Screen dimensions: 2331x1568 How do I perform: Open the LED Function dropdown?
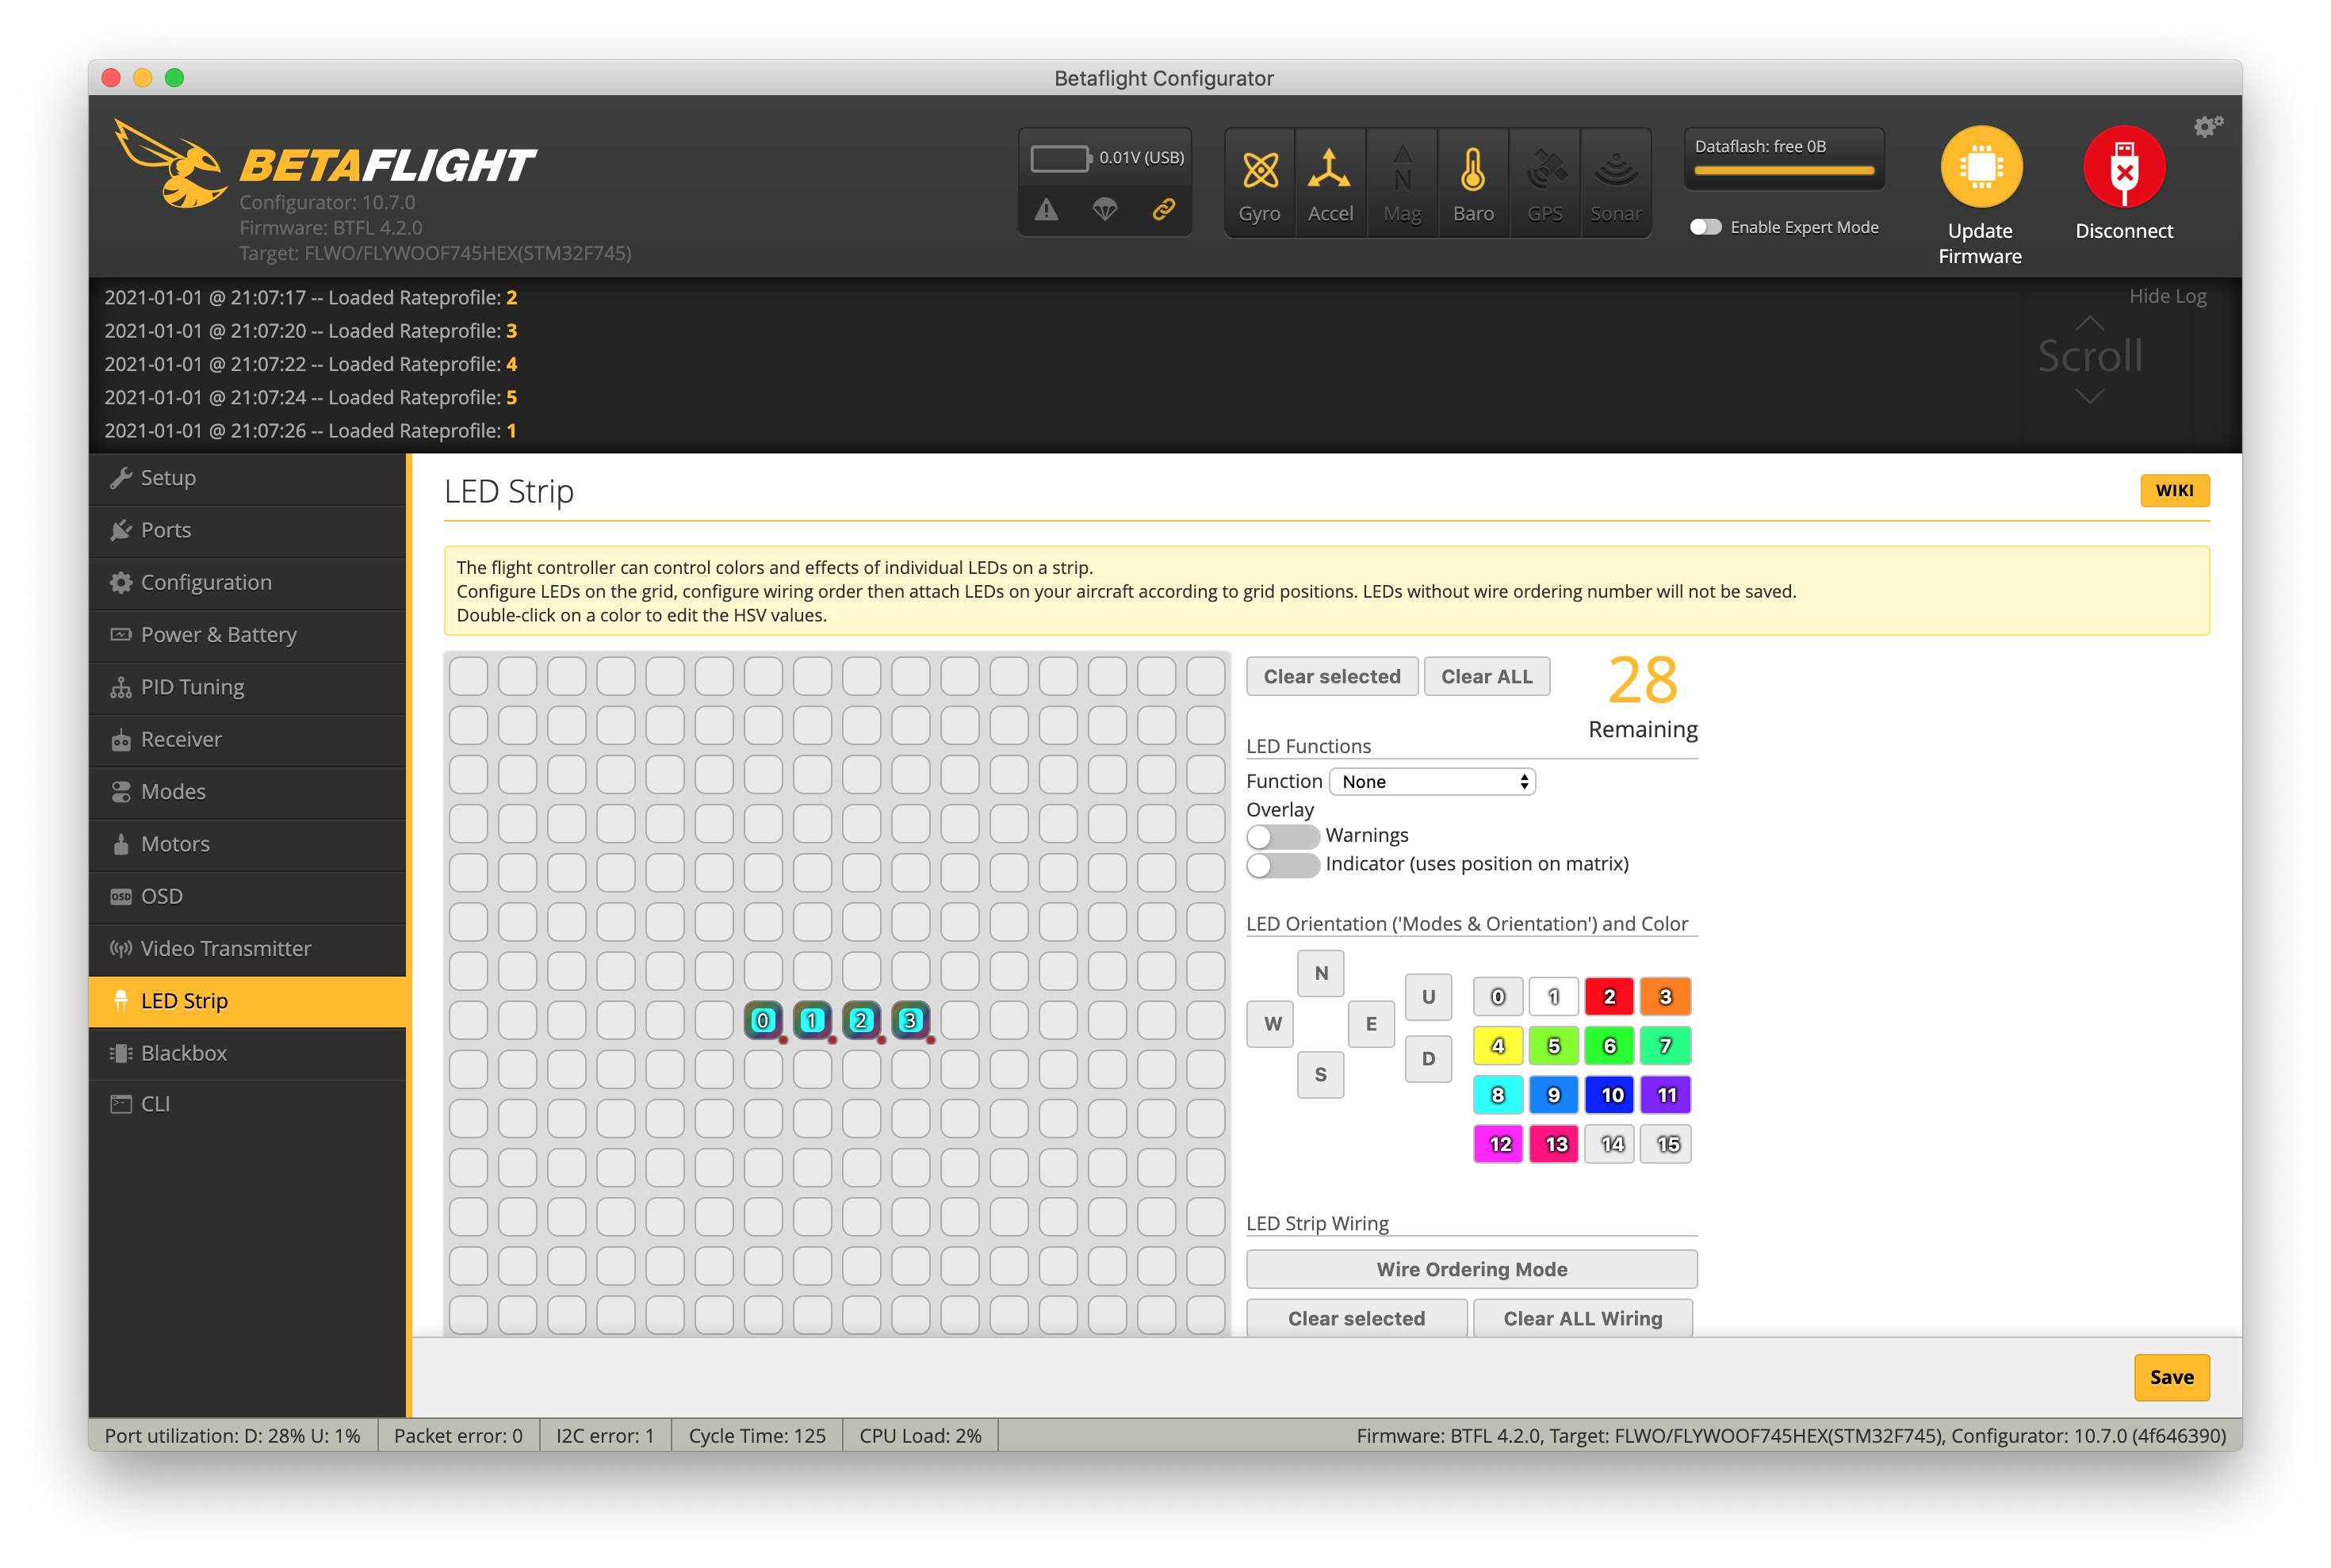pyautogui.click(x=1432, y=782)
